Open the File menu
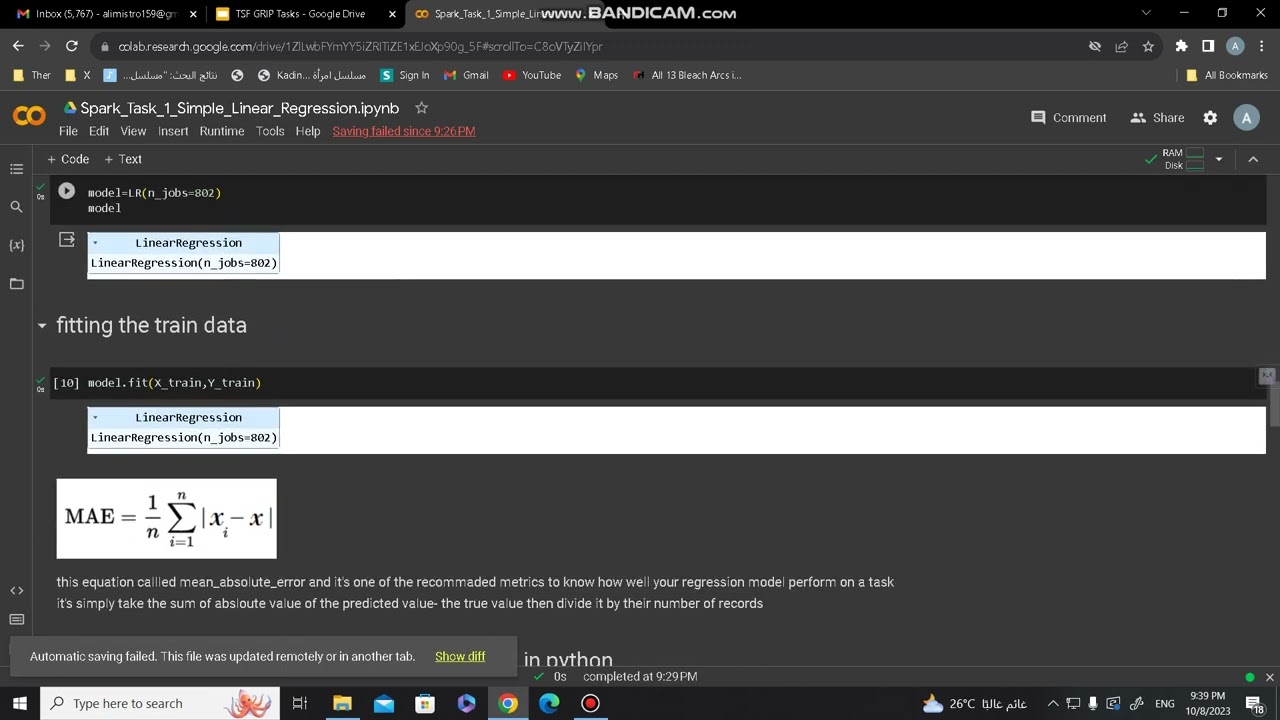The image size is (1280, 720). (68, 131)
